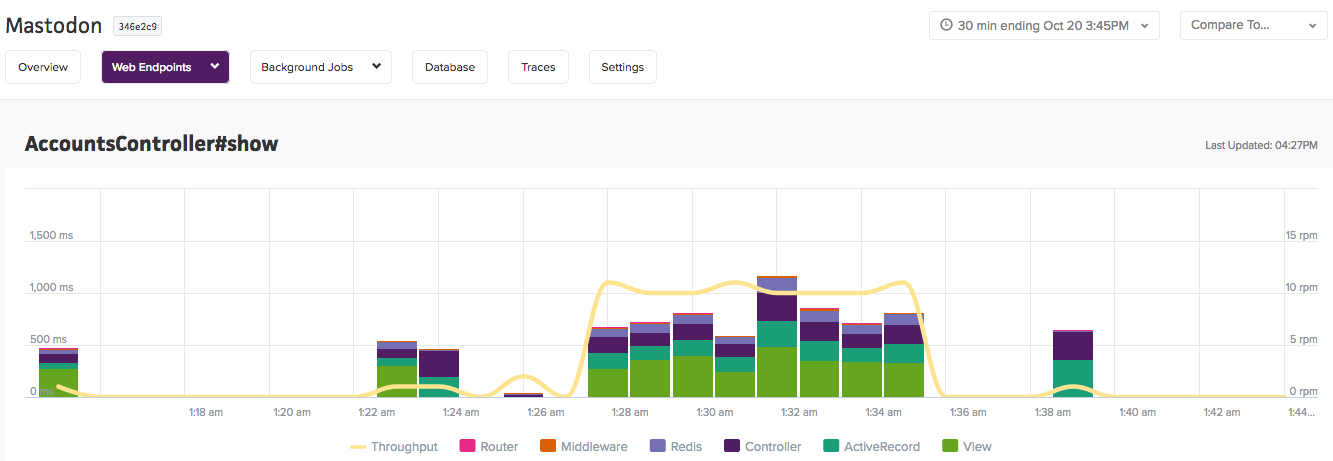1333x461 pixels.
Task: Toggle the Throughput legend line marker
Action: coord(358,447)
